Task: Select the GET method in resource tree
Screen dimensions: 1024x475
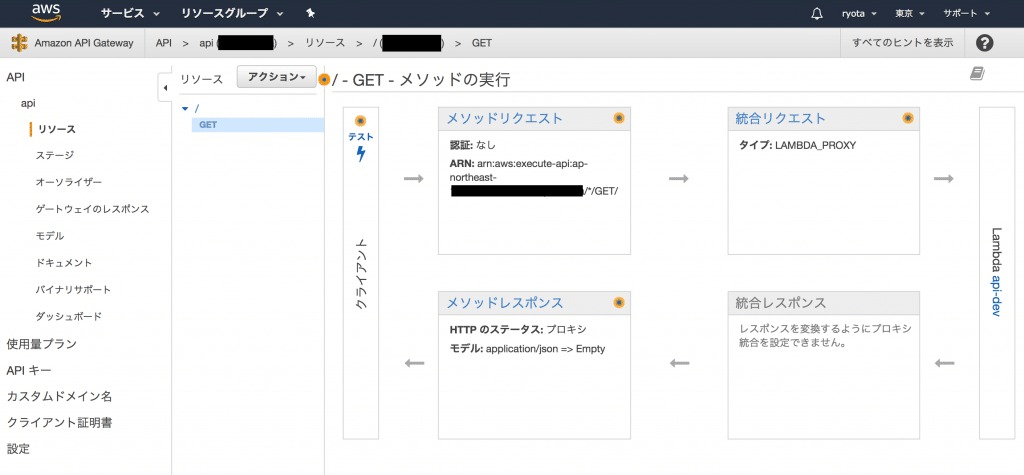Action: [257, 124]
